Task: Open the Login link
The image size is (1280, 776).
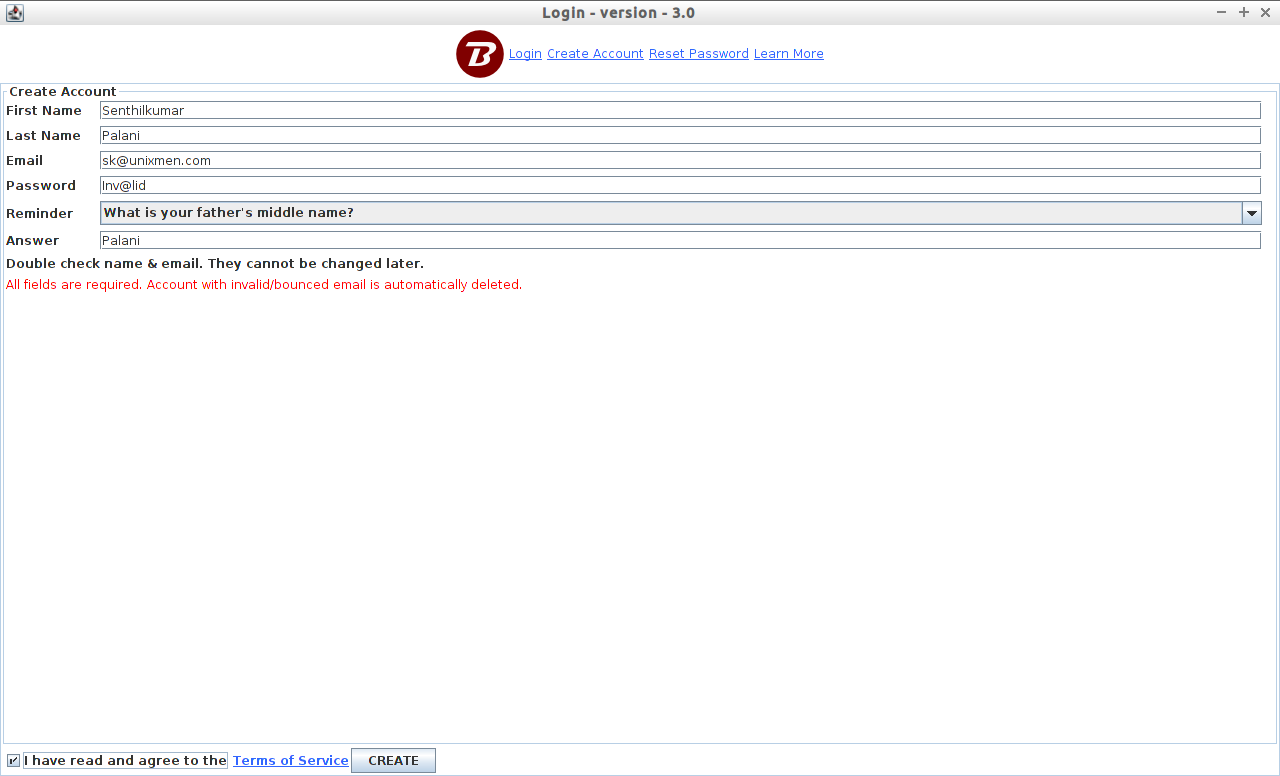Action: tap(525, 54)
